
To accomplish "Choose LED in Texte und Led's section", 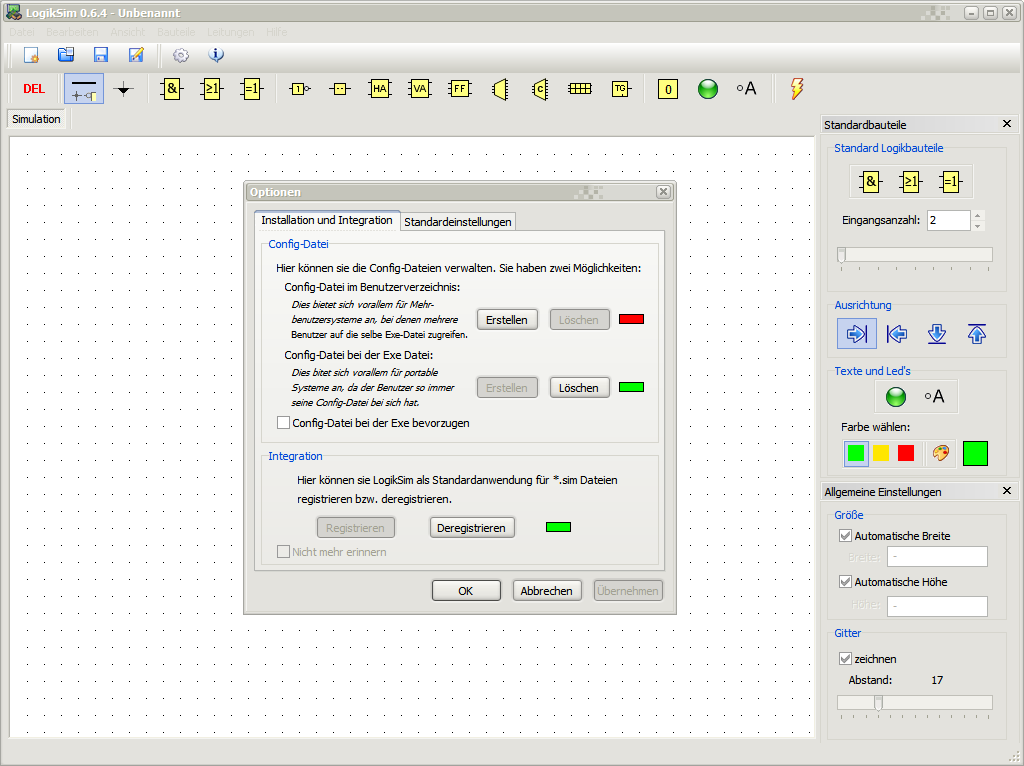I will 895,396.
